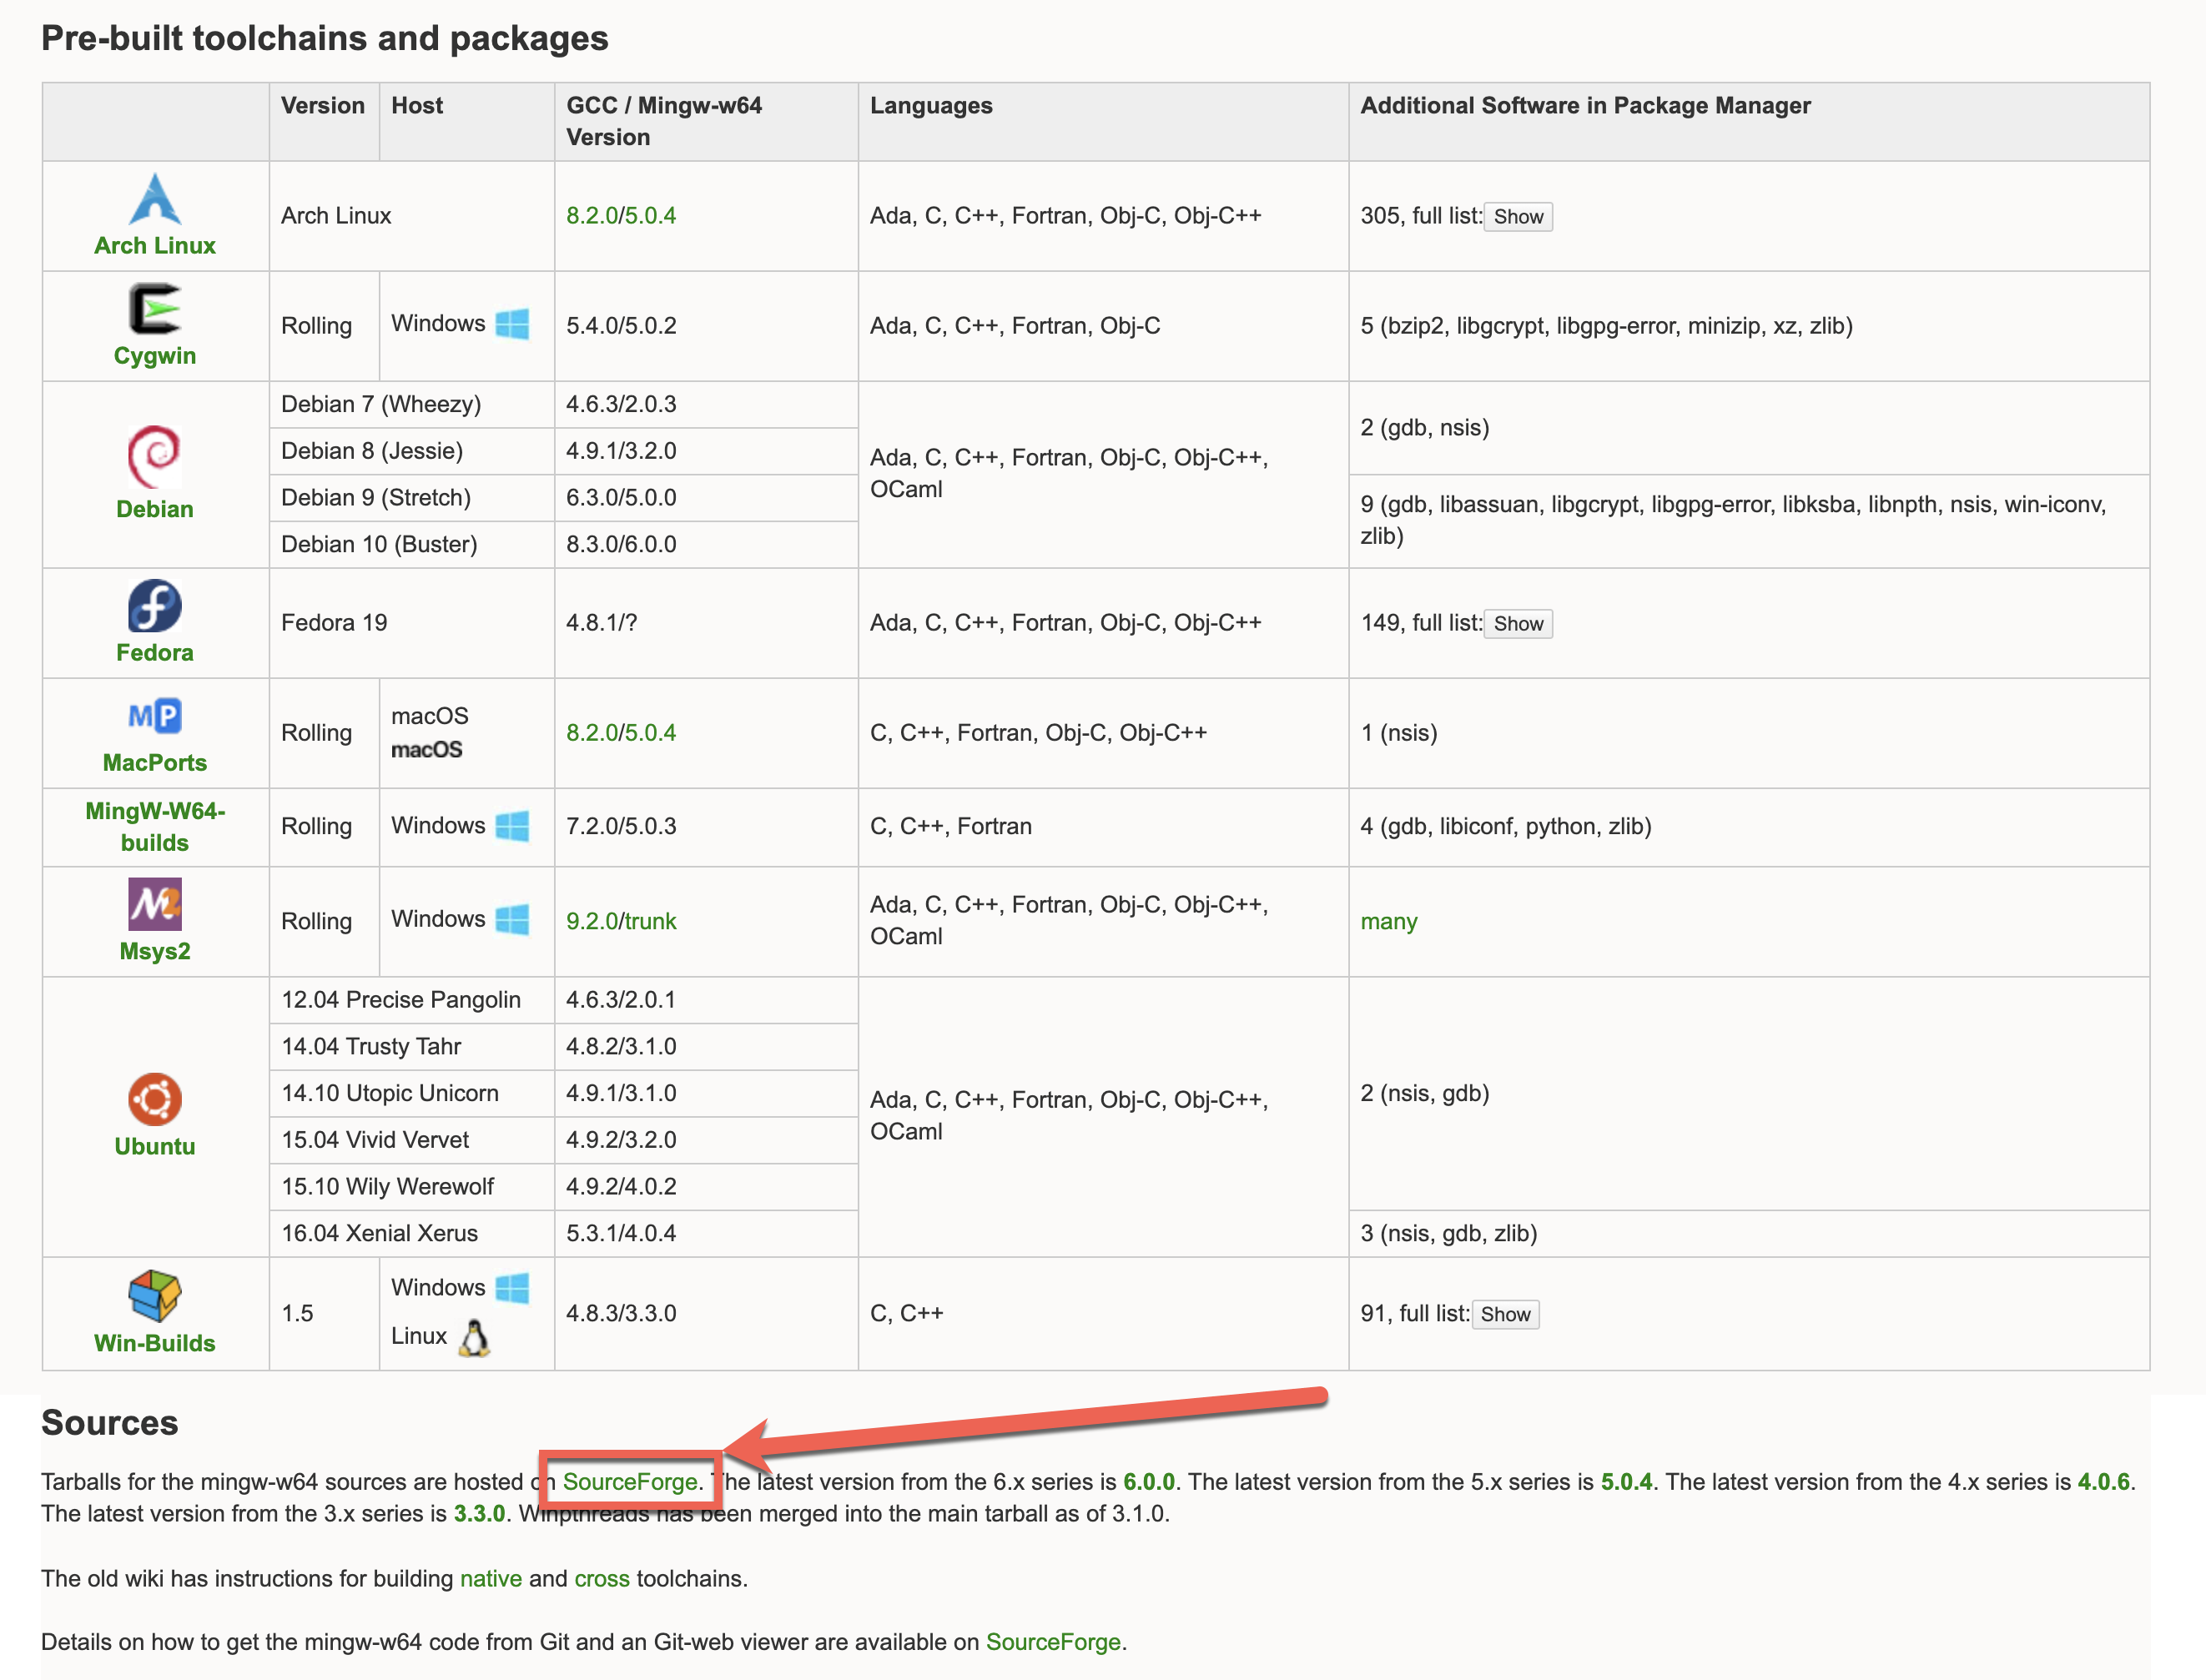Open the Msys2 'many' packages link
The image size is (2206, 1680).
[x=1389, y=922]
